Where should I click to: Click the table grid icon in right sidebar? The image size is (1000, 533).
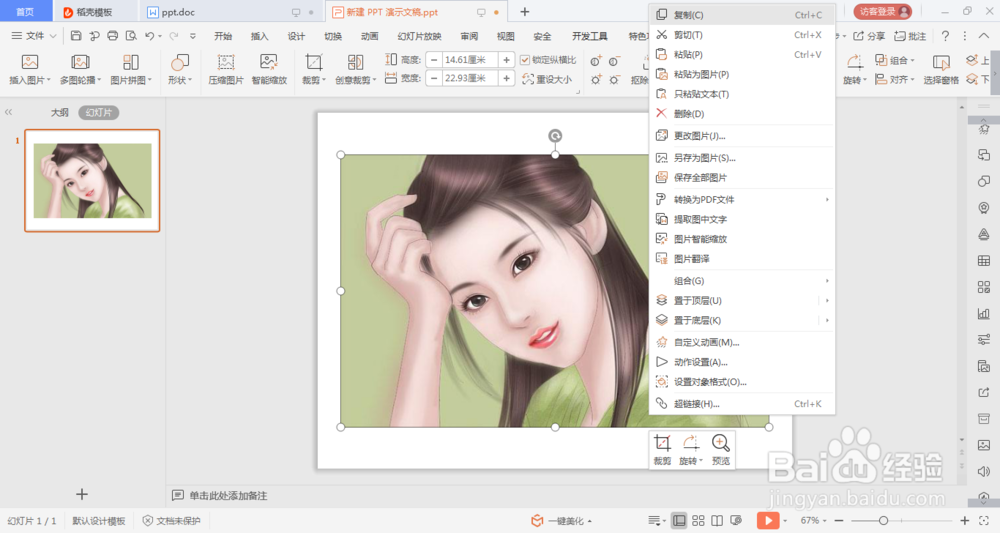coord(983,260)
